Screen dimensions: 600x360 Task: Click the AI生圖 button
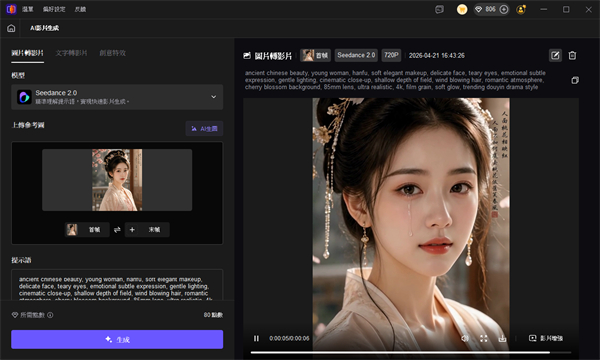[204, 129]
